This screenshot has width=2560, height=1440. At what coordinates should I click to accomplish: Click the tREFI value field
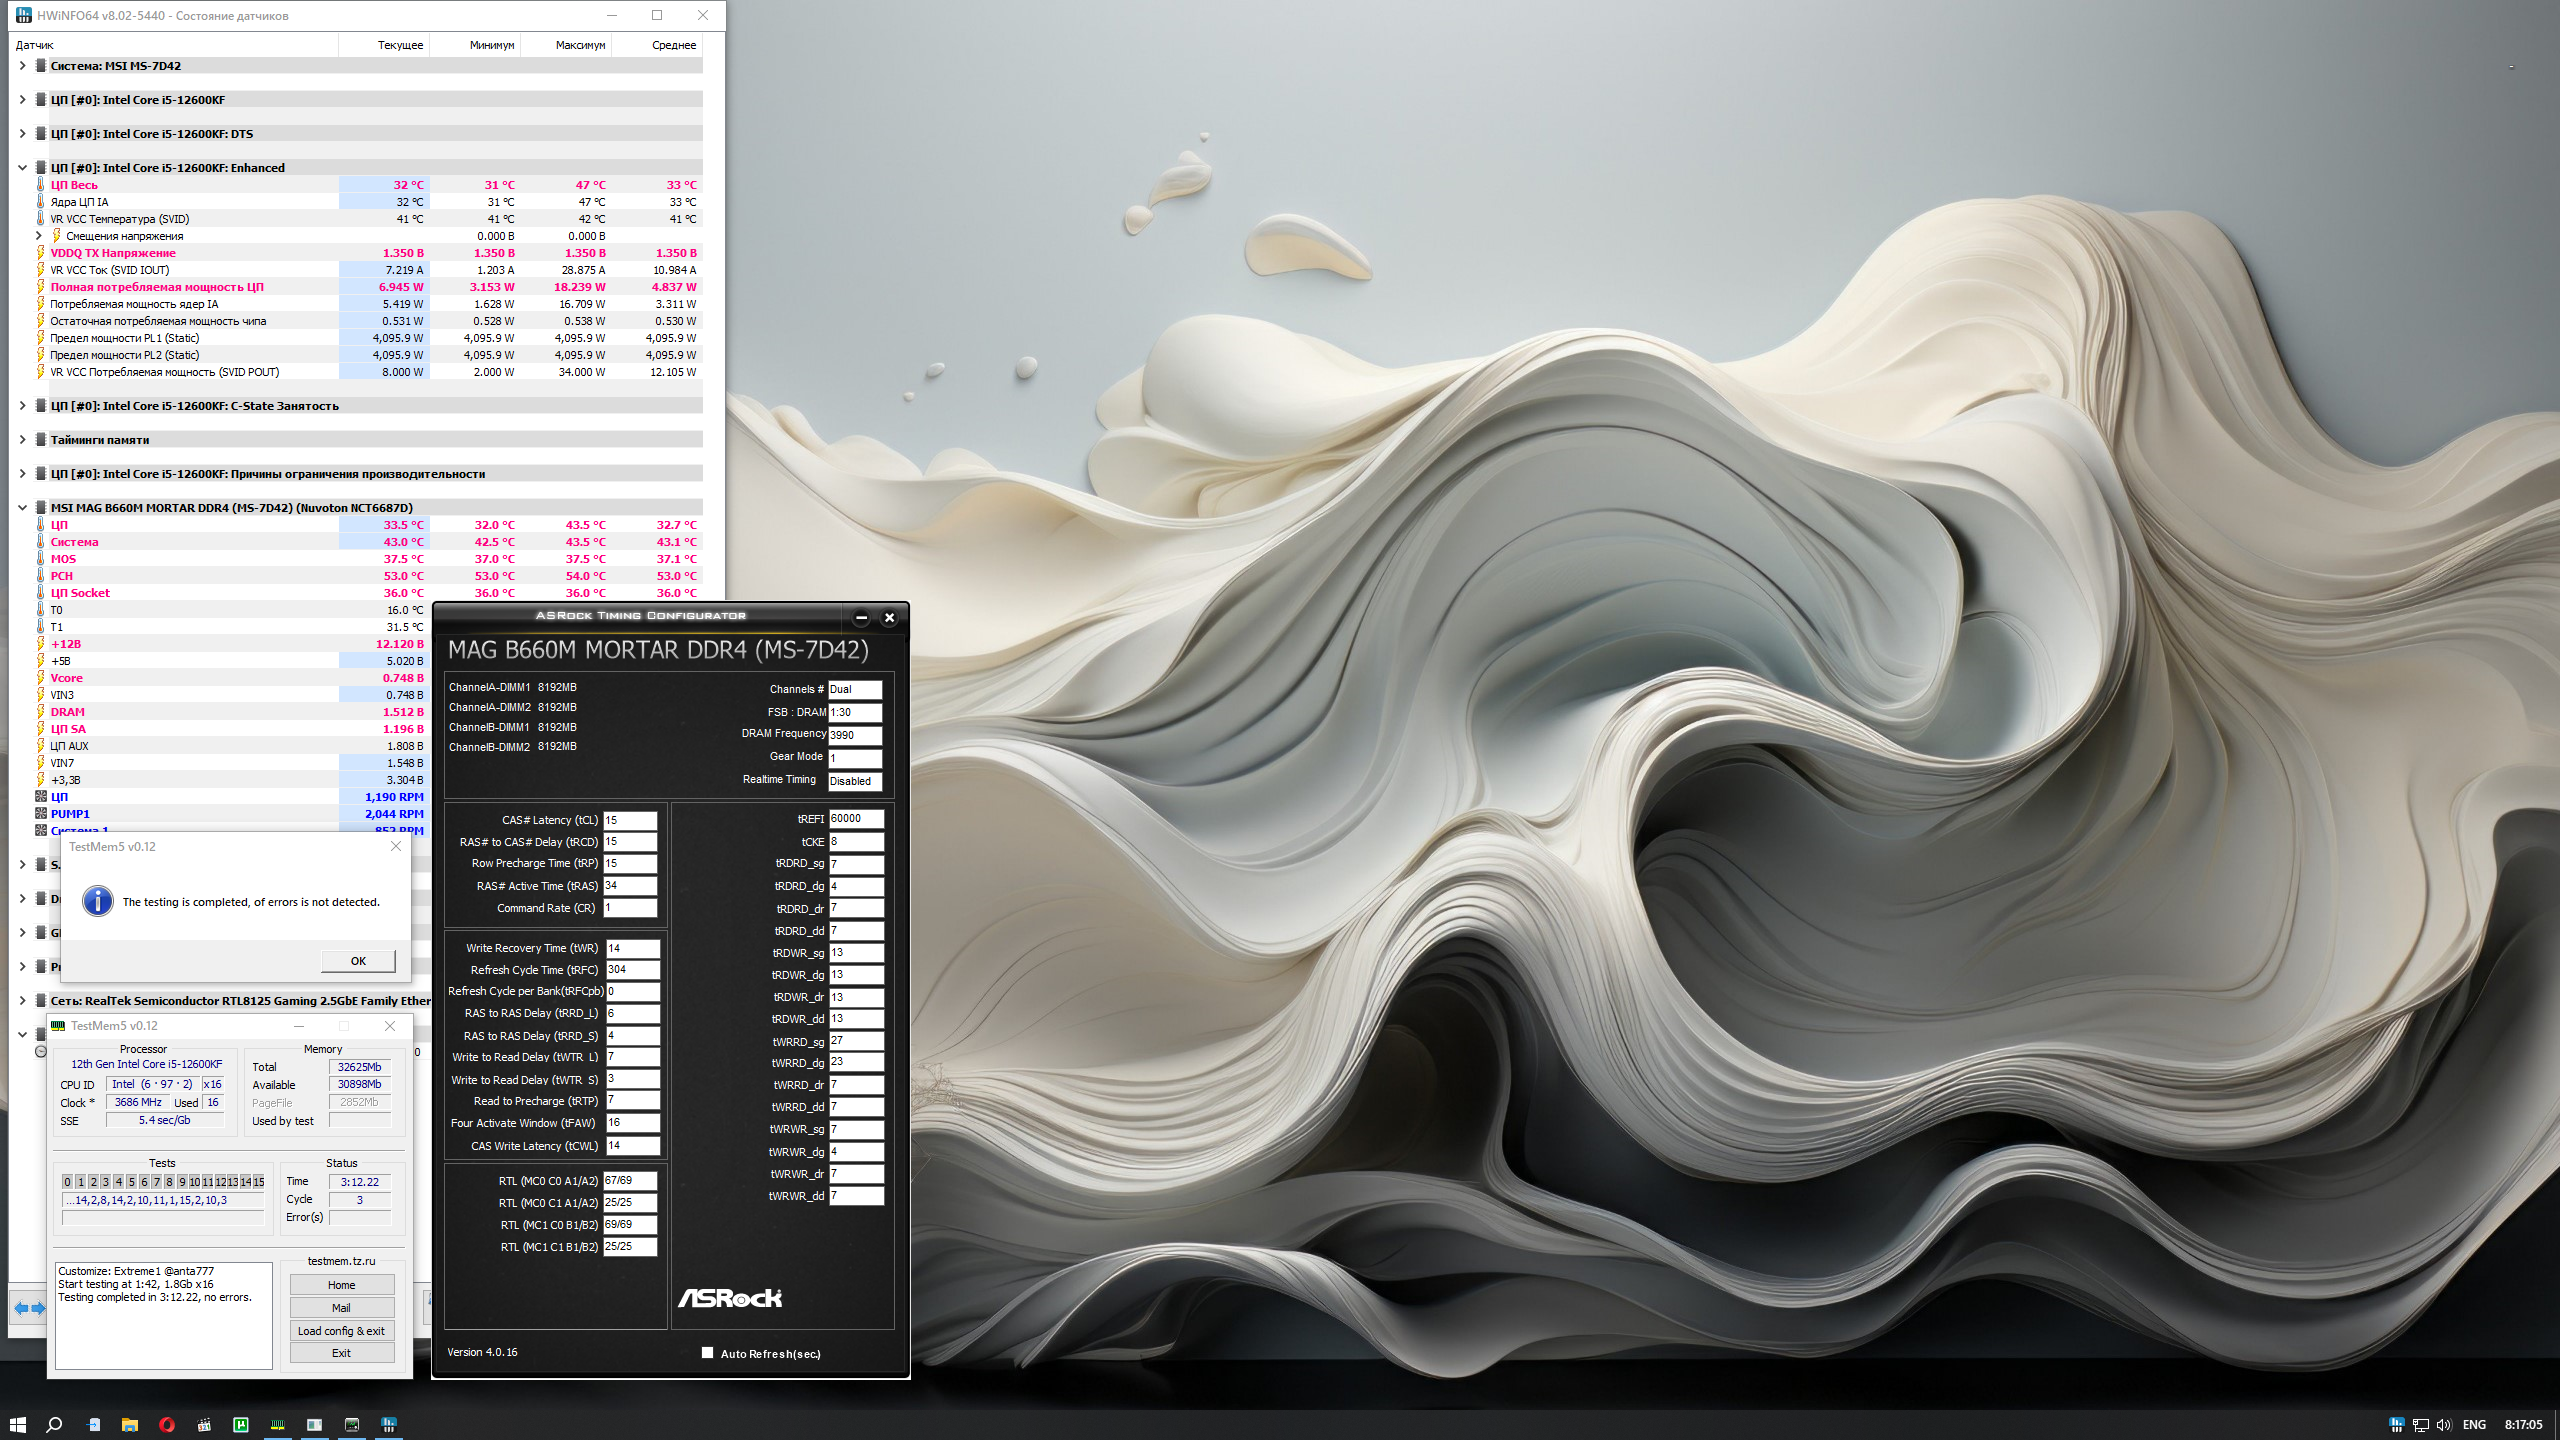[x=855, y=819]
